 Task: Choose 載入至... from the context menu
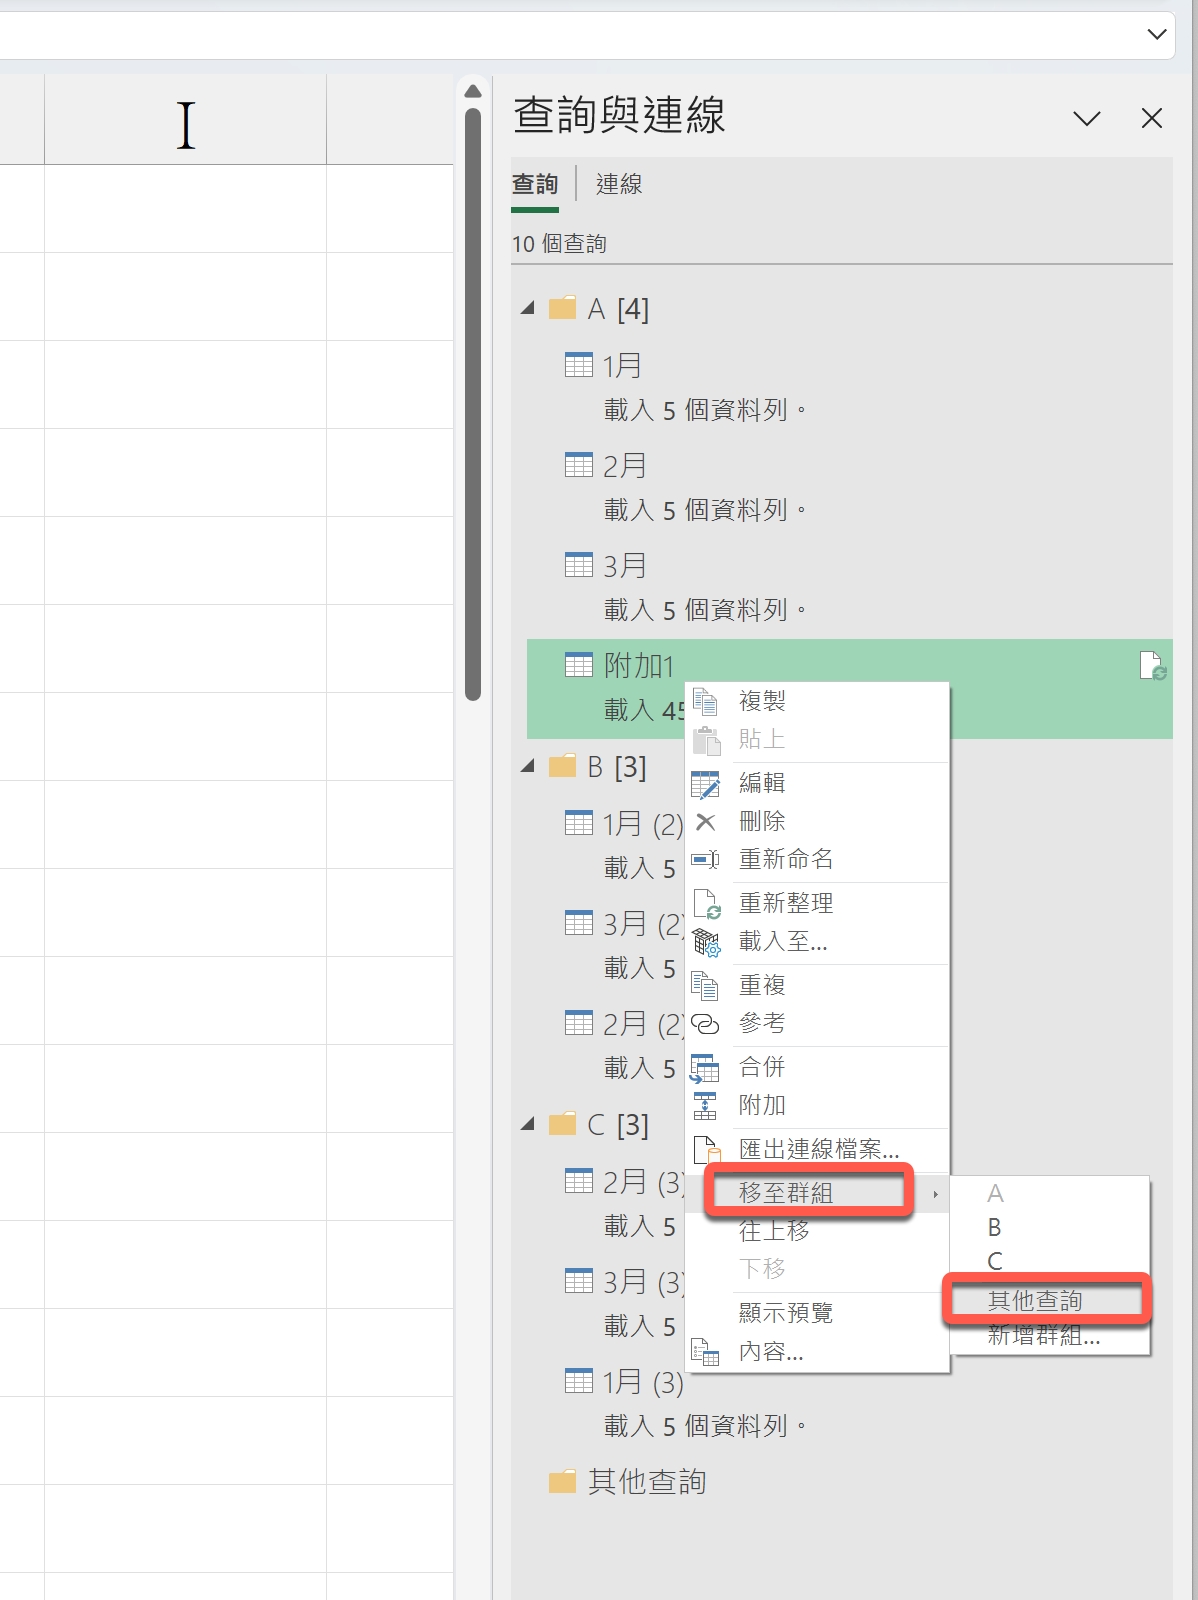(783, 942)
